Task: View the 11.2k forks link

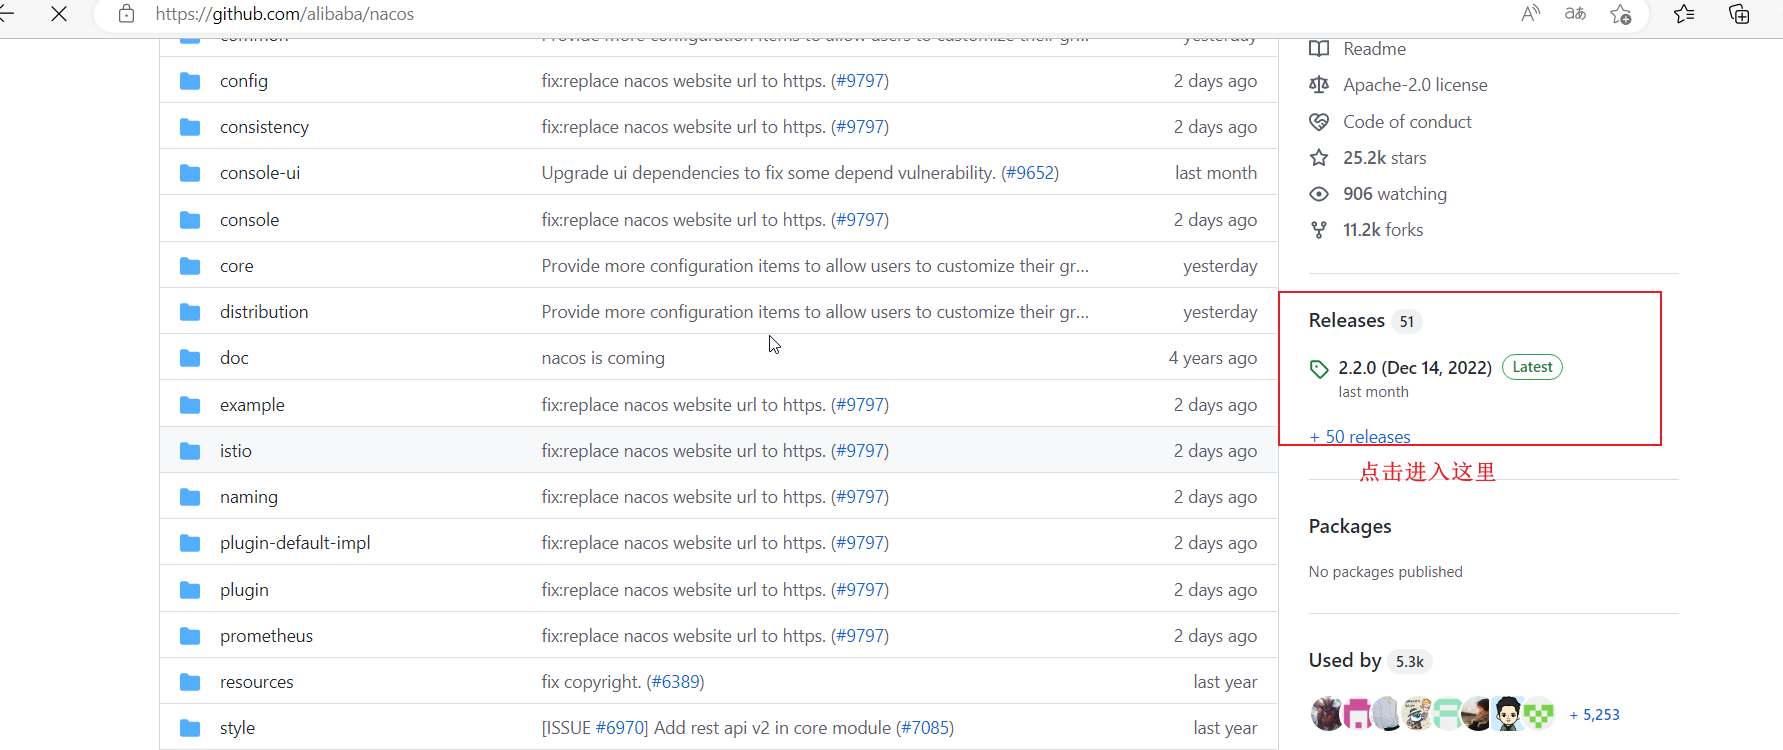Action: pyautogui.click(x=1383, y=230)
